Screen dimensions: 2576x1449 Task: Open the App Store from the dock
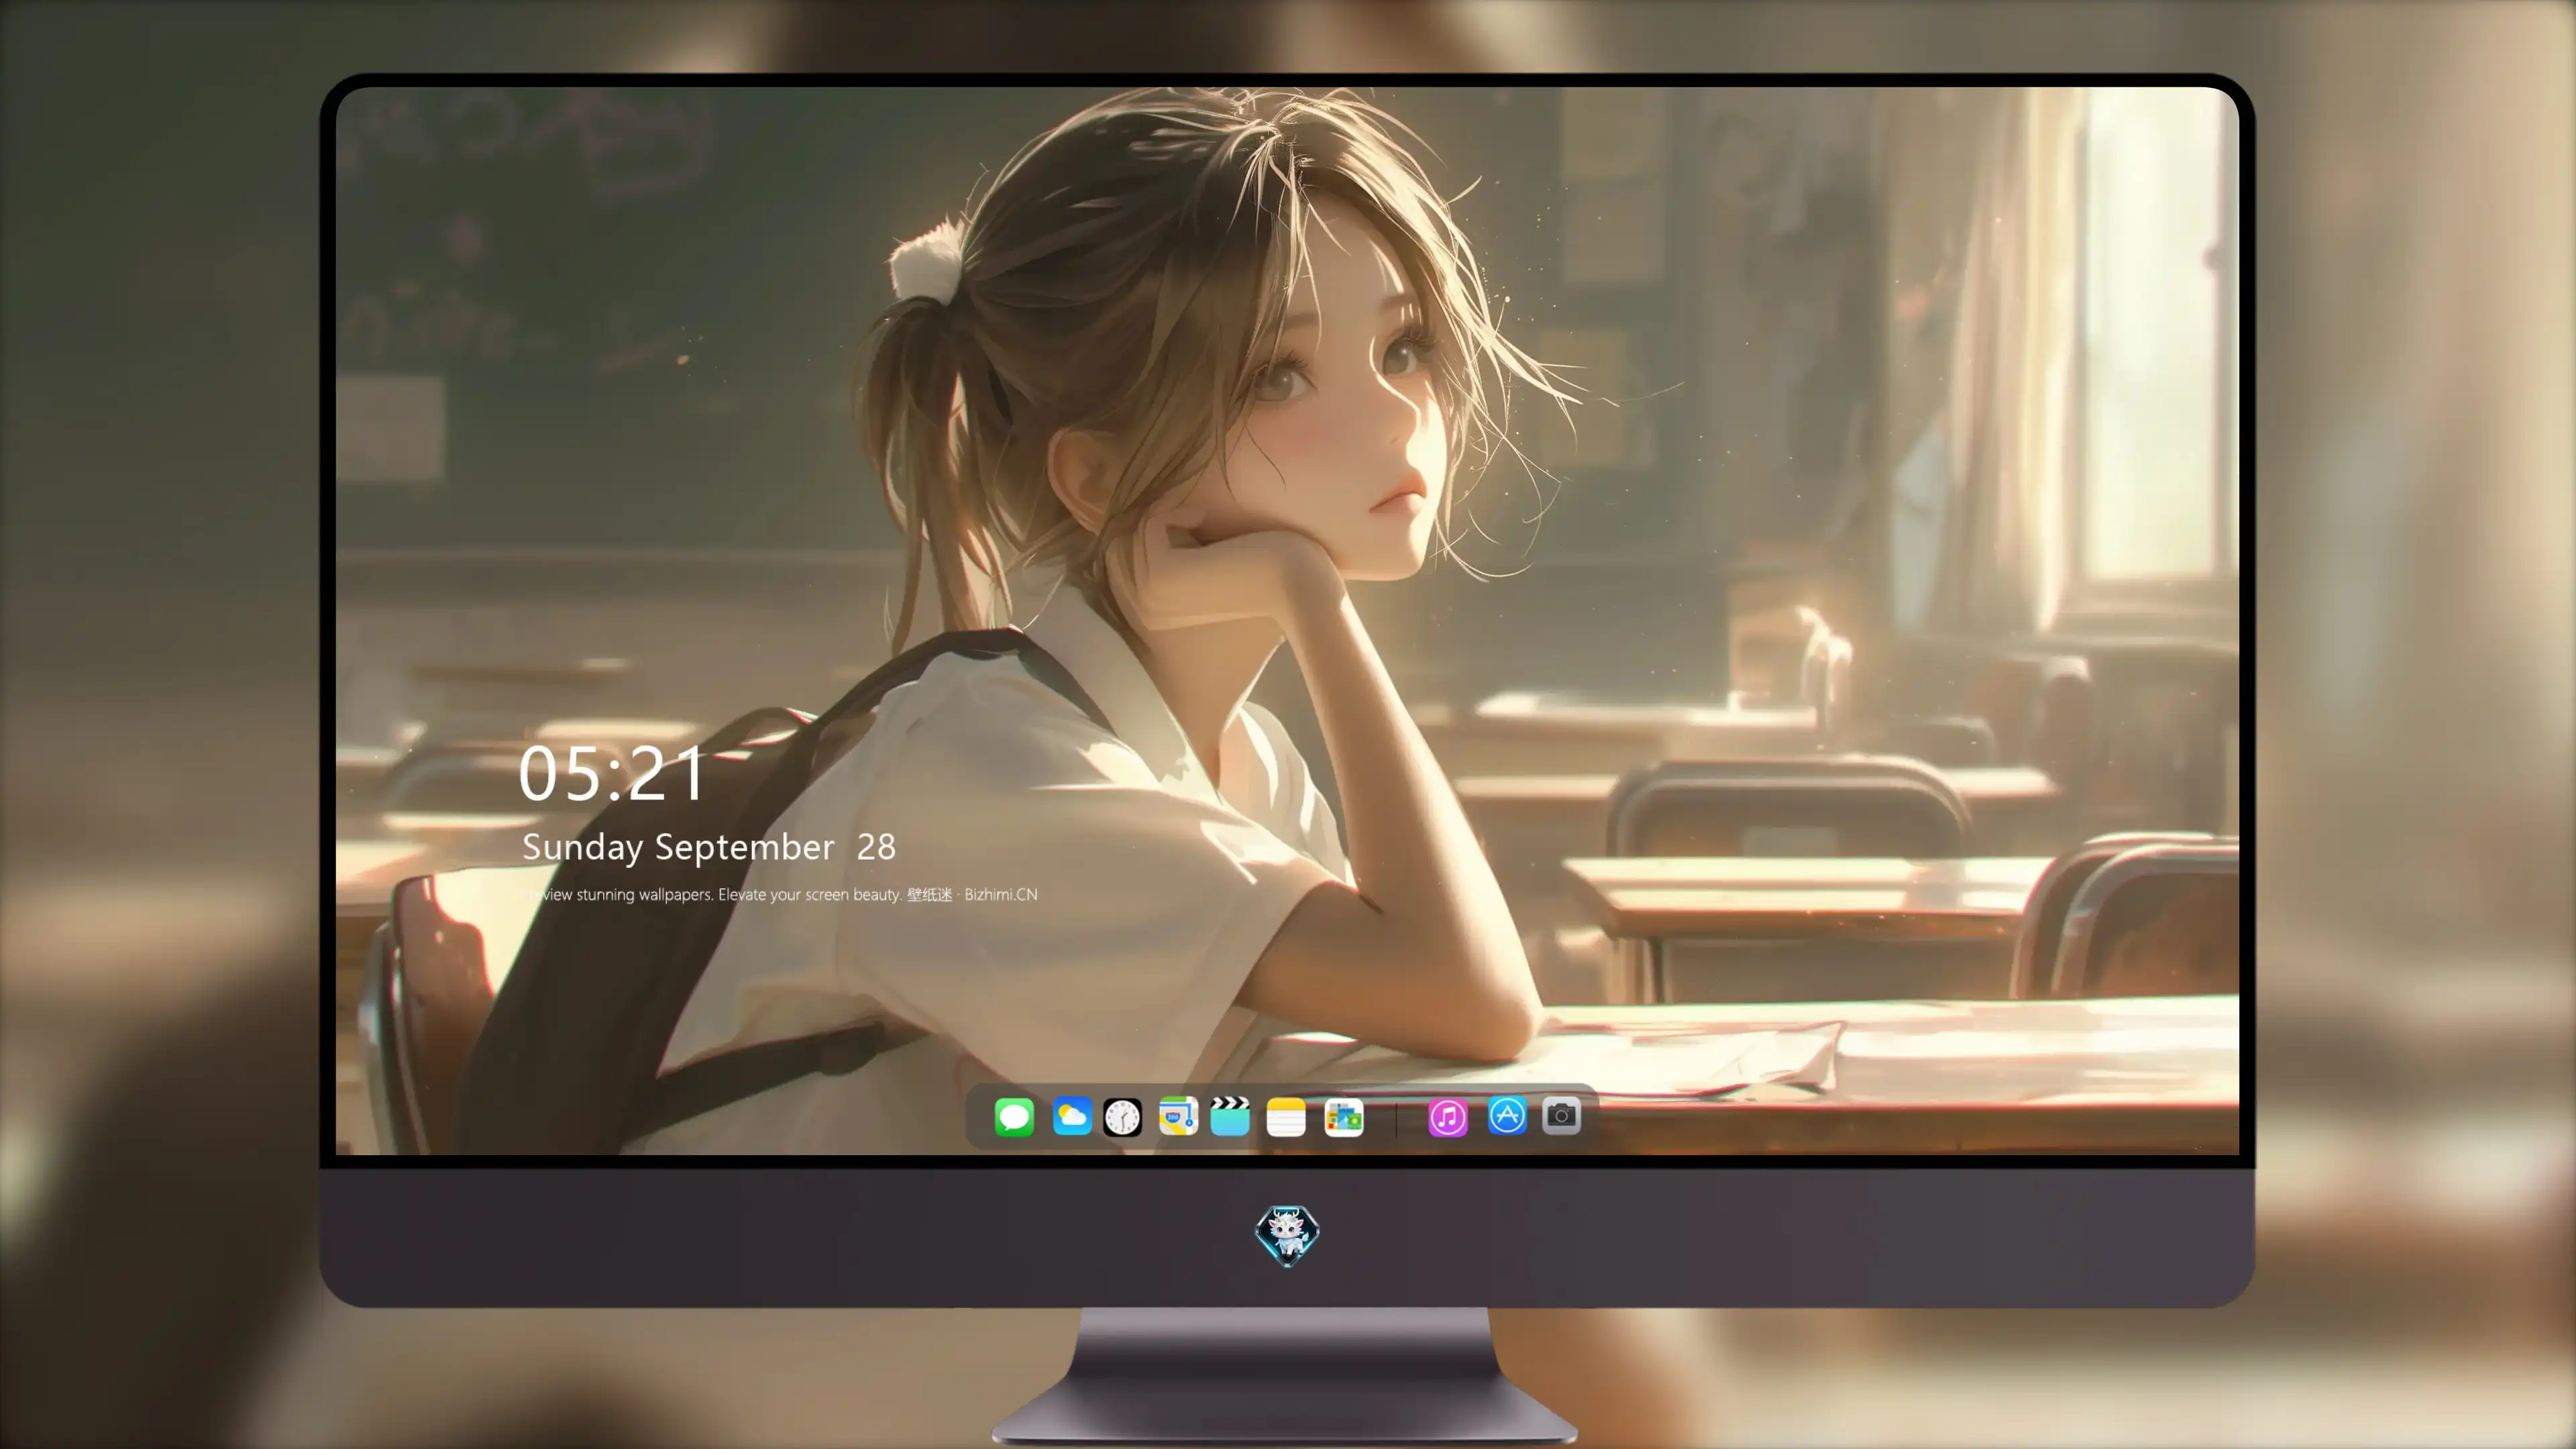point(1507,1115)
